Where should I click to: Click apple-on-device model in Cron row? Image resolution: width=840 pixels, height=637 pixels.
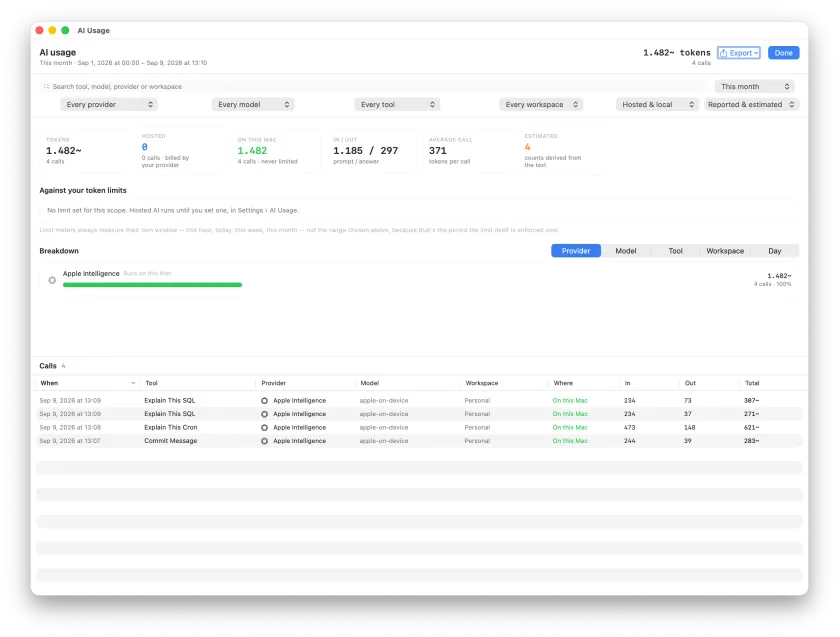[x=384, y=428]
